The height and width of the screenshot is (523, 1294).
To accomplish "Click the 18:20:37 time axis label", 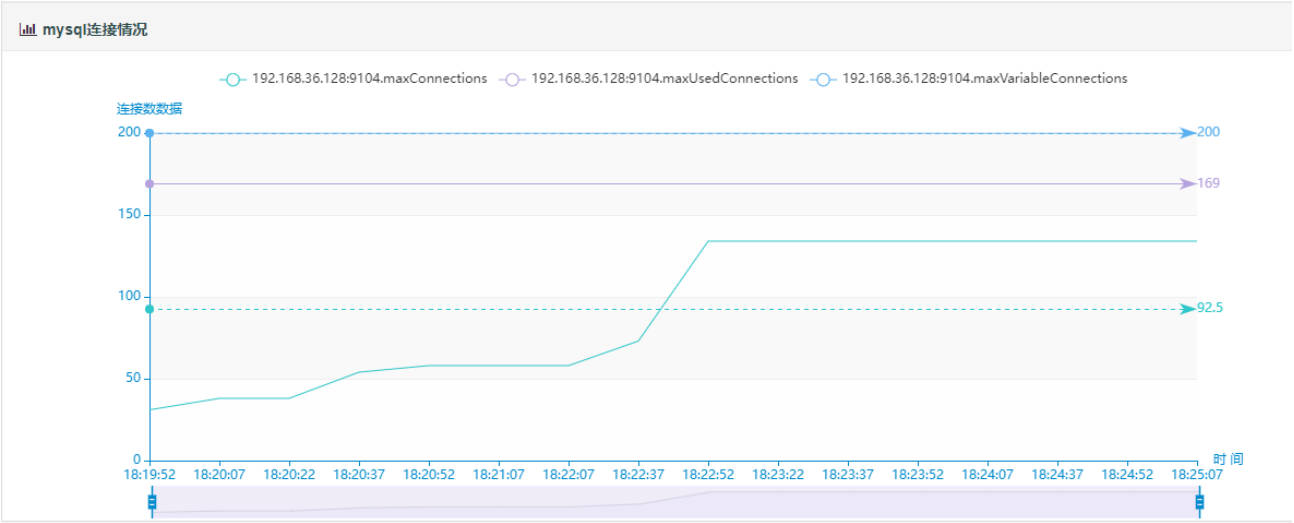I will click(359, 475).
